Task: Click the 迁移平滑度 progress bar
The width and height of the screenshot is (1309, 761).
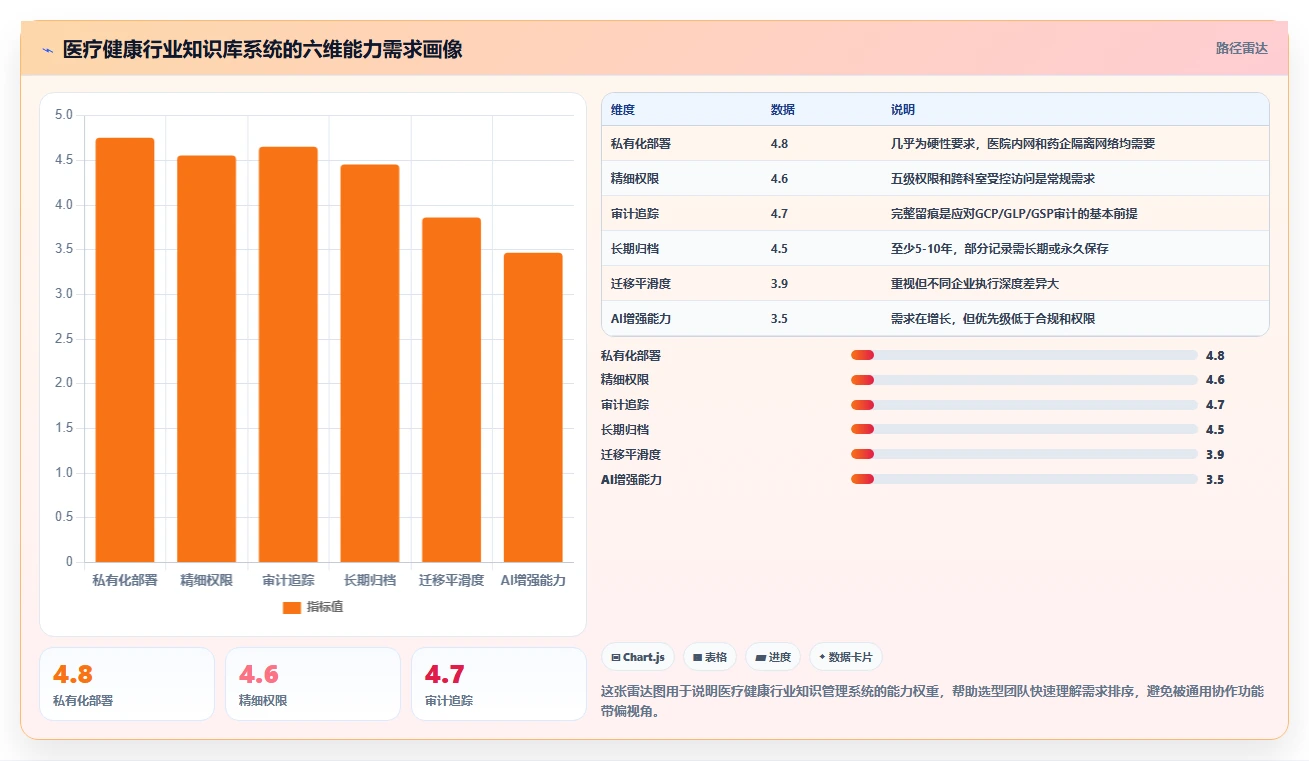Action: click(x=1024, y=455)
